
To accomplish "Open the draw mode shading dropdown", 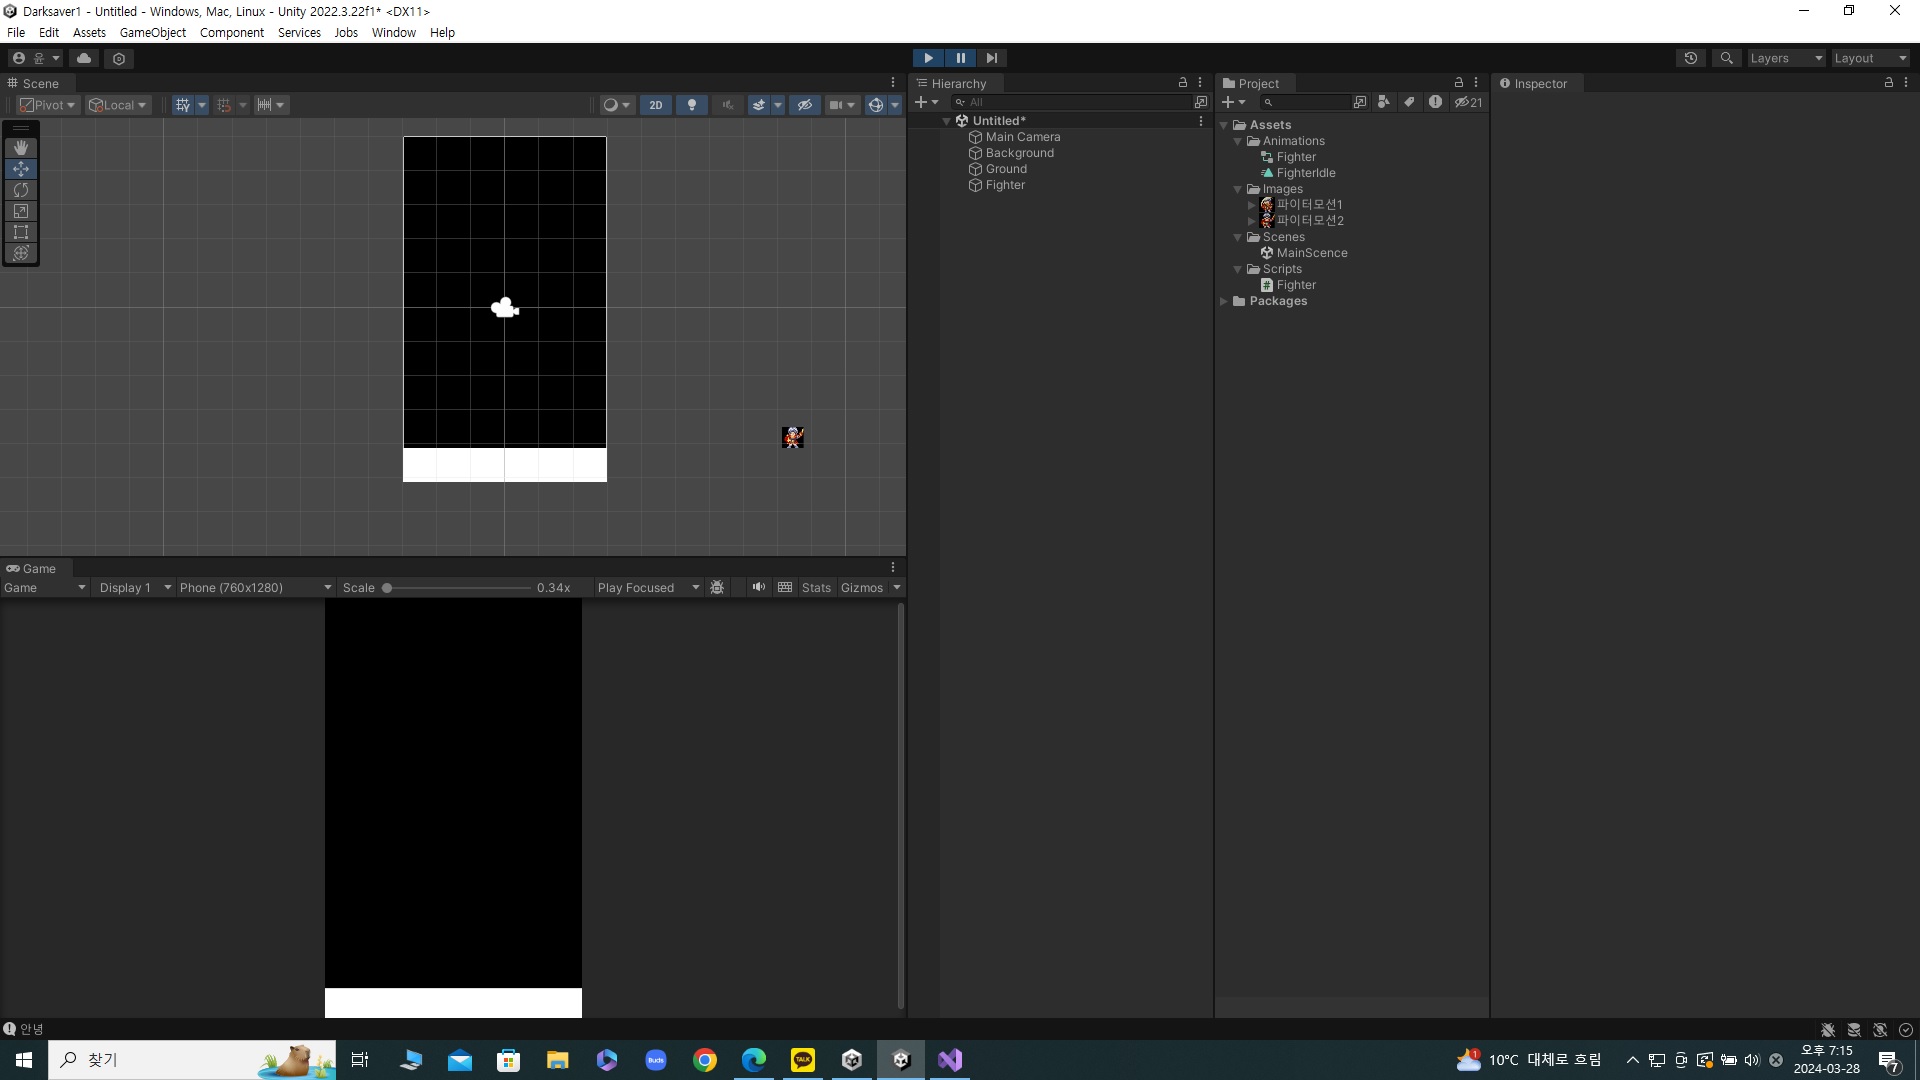I will coord(617,105).
